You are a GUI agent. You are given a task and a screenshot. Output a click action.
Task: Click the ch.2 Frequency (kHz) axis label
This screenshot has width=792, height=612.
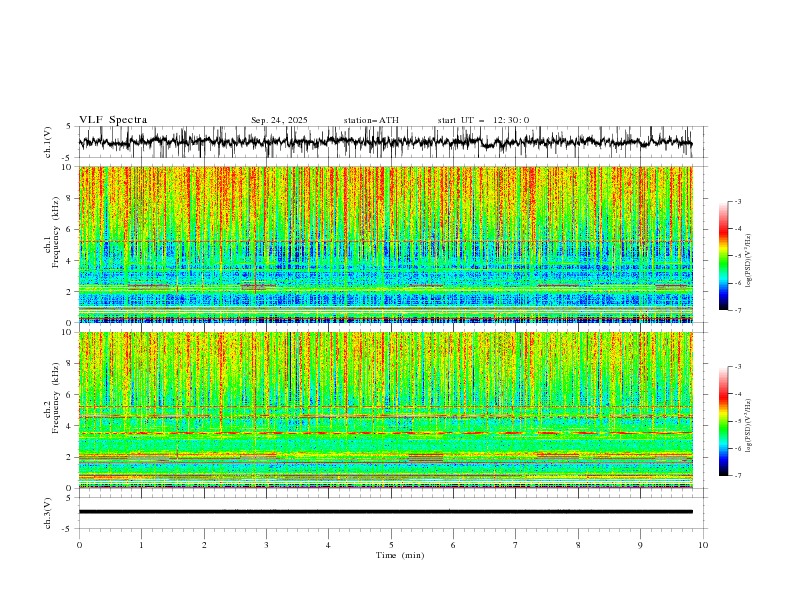[52, 398]
